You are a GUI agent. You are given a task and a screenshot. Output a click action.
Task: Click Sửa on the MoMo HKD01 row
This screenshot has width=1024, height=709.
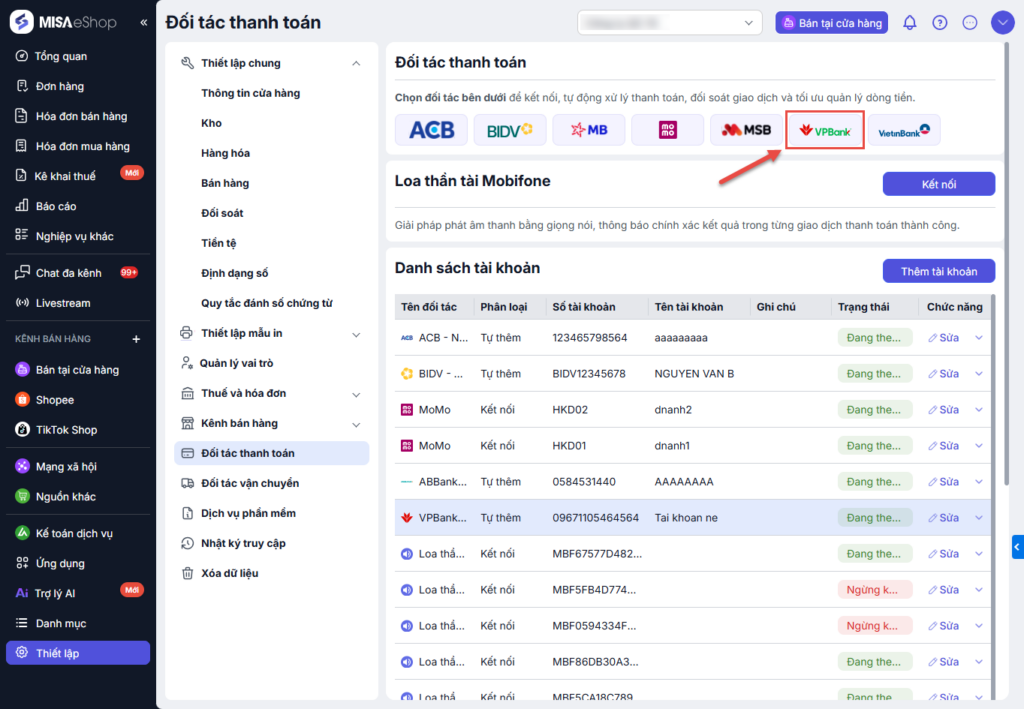944,445
